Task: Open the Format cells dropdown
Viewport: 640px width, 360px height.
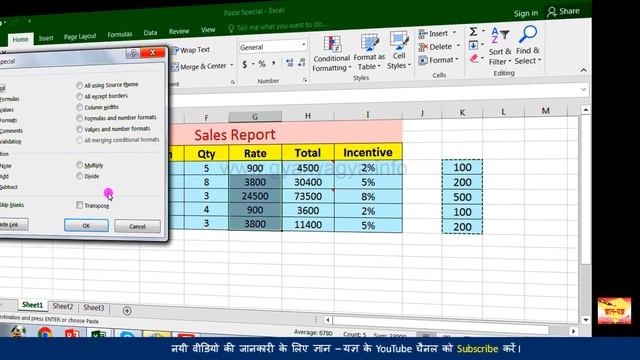Action: point(439,60)
